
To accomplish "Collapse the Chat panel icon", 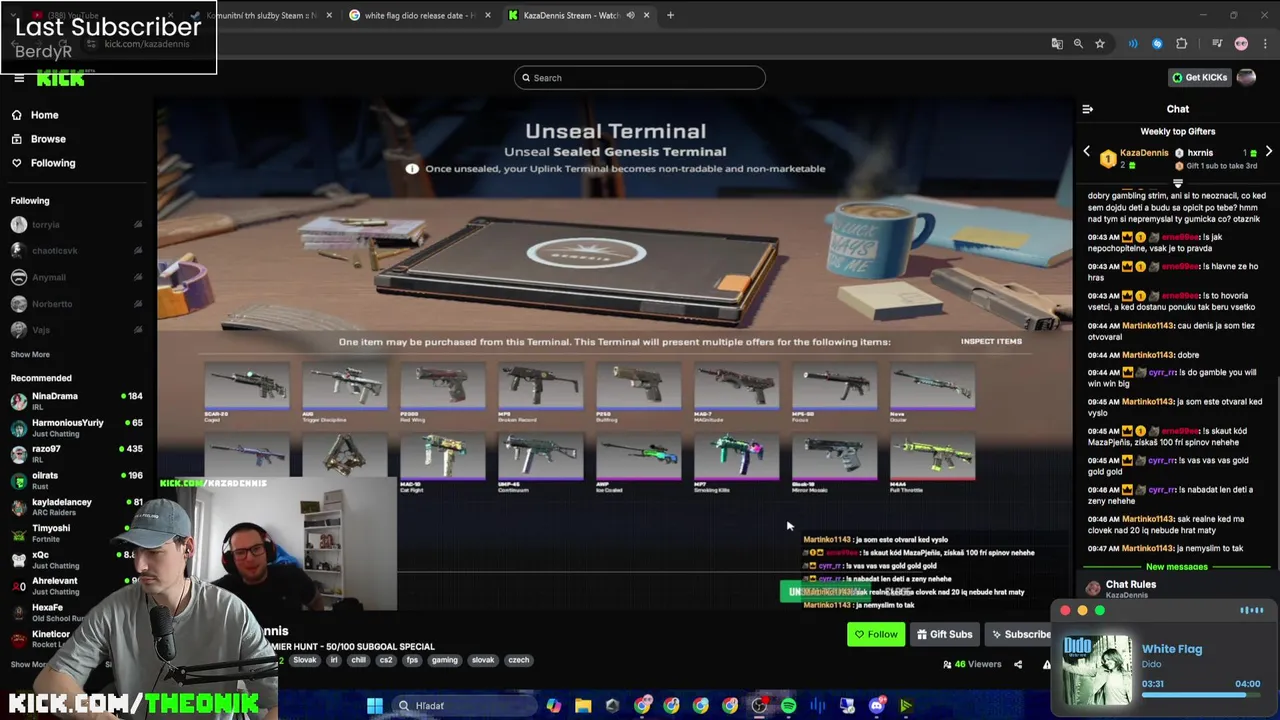I will [x=1088, y=109].
